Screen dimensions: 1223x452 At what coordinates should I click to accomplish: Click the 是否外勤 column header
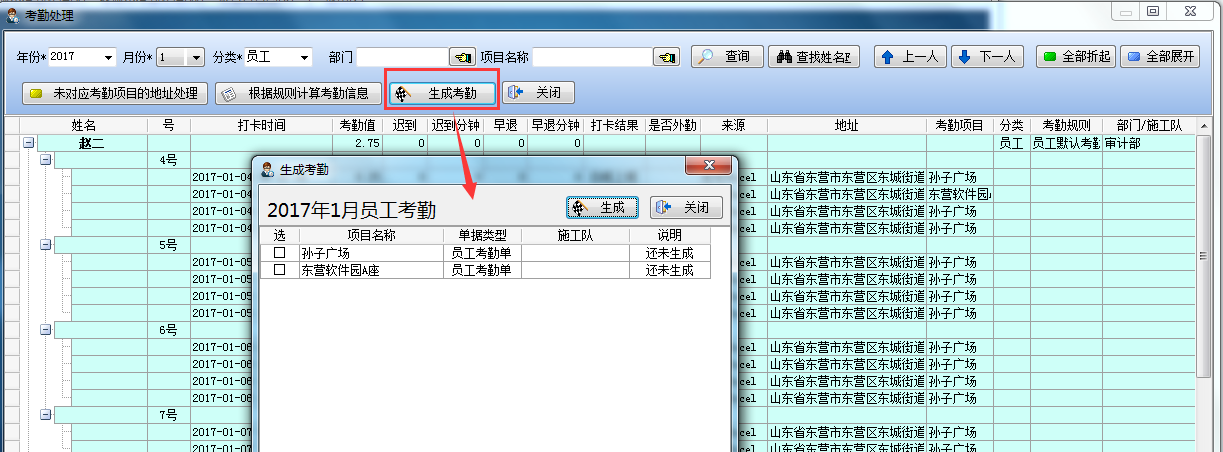click(x=673, y=126)
